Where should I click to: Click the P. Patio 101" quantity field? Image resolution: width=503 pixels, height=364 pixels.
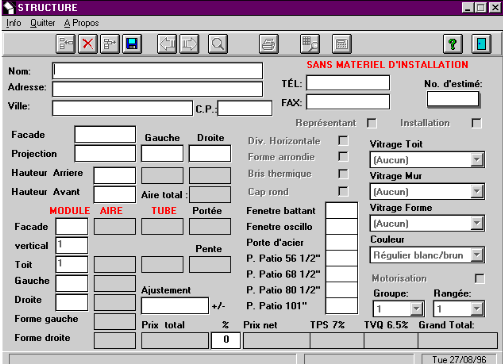342,306
